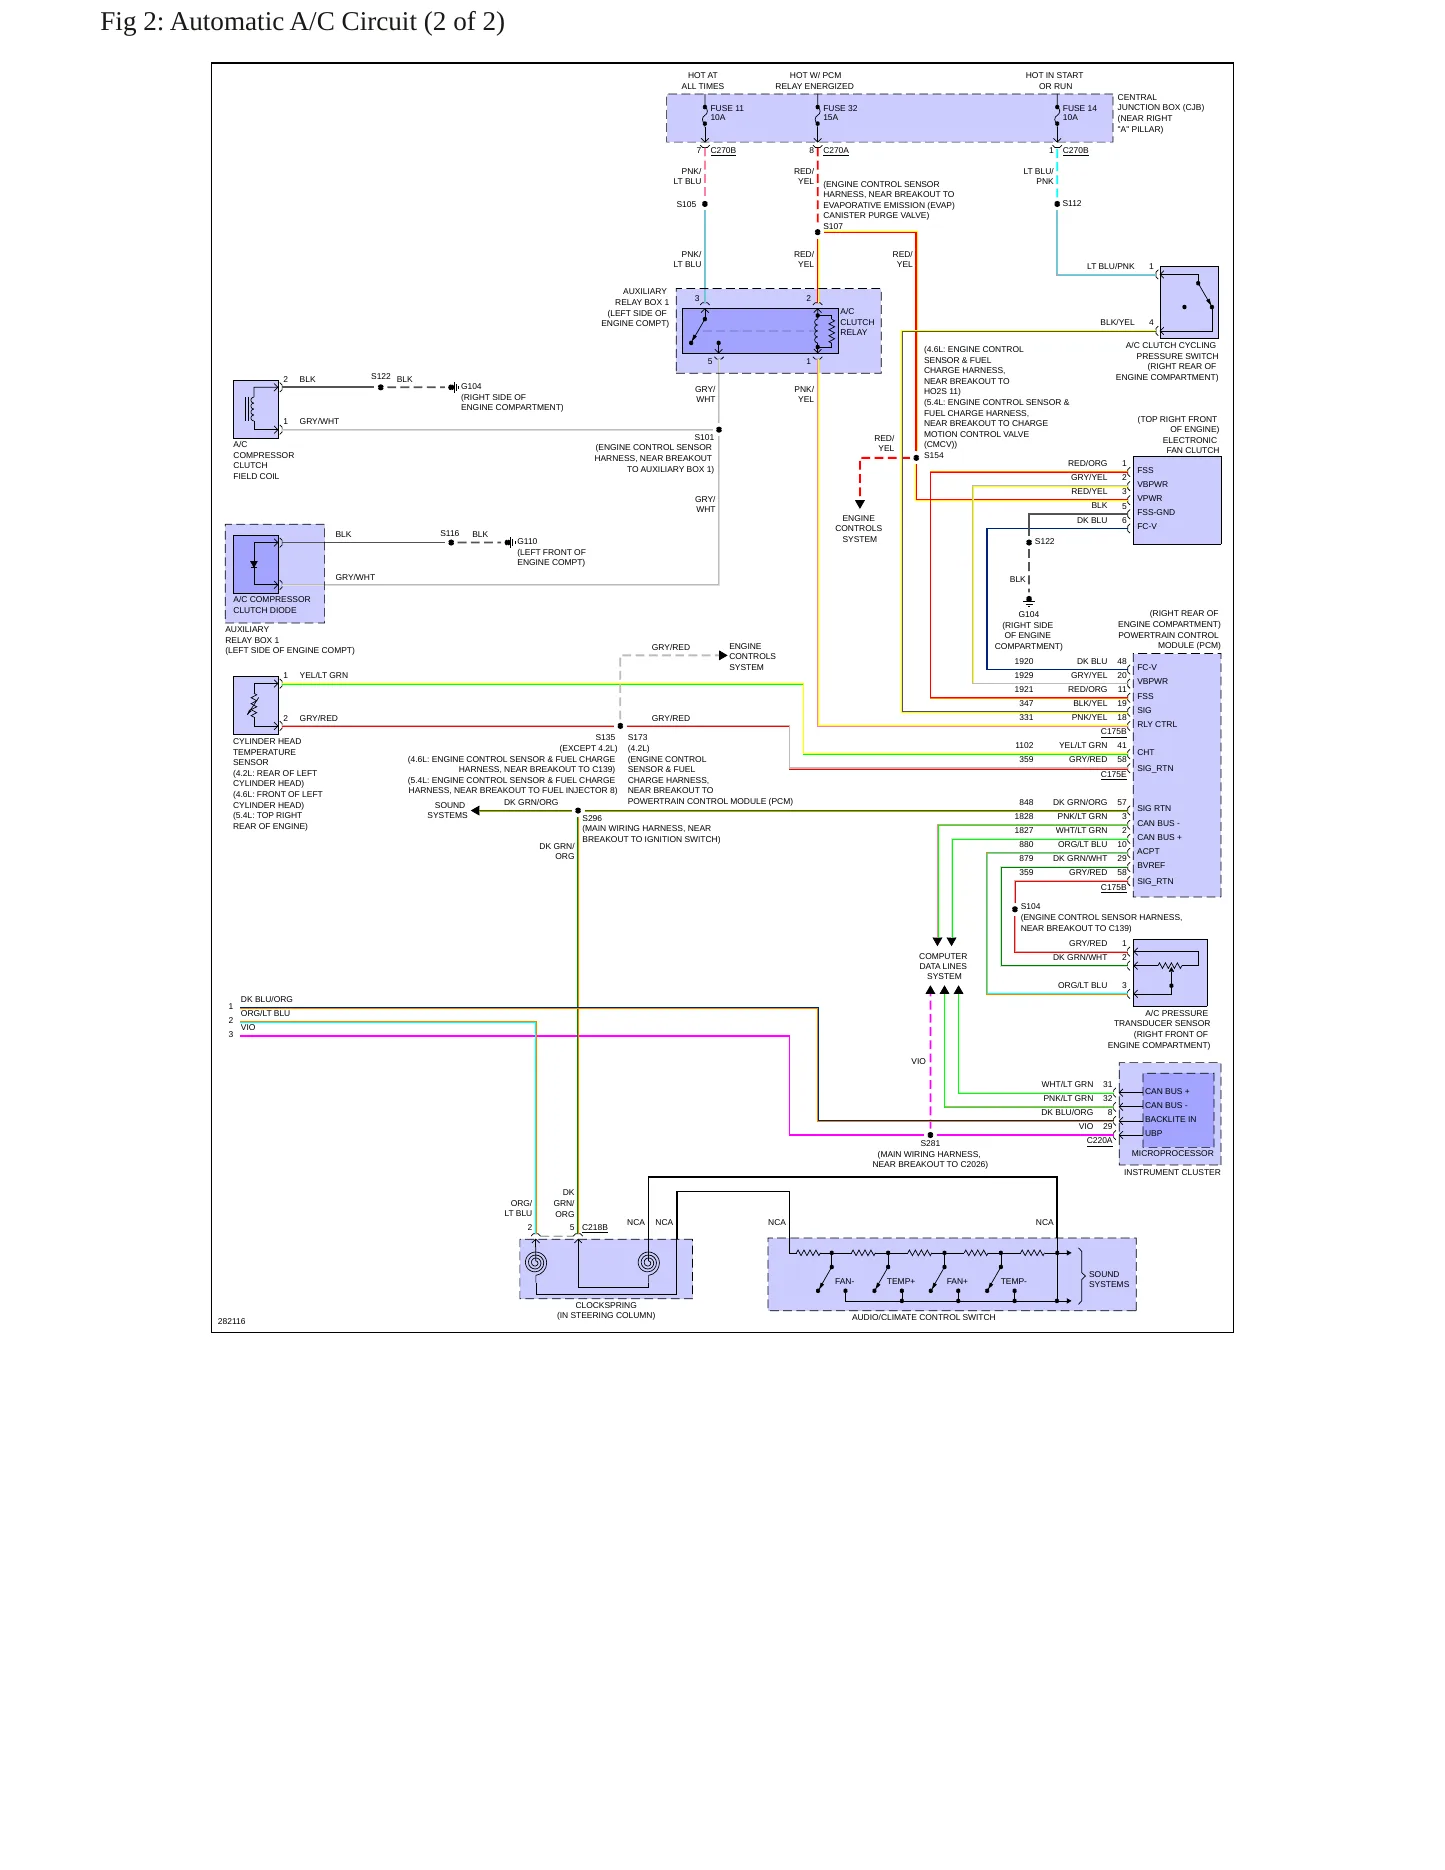The height and width of the screenshot is (1870, 1445).
Task: Click splice label "S154"
Action: point(934,455)
